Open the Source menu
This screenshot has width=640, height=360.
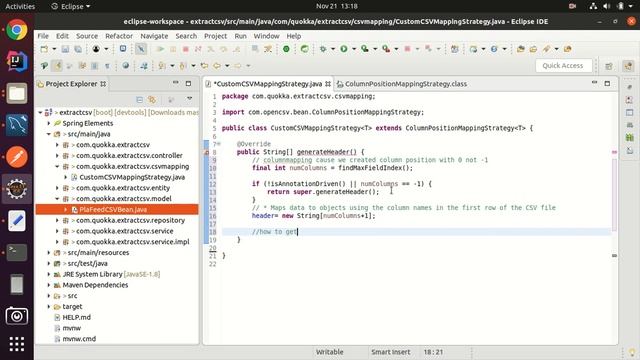tap(87, 36)
